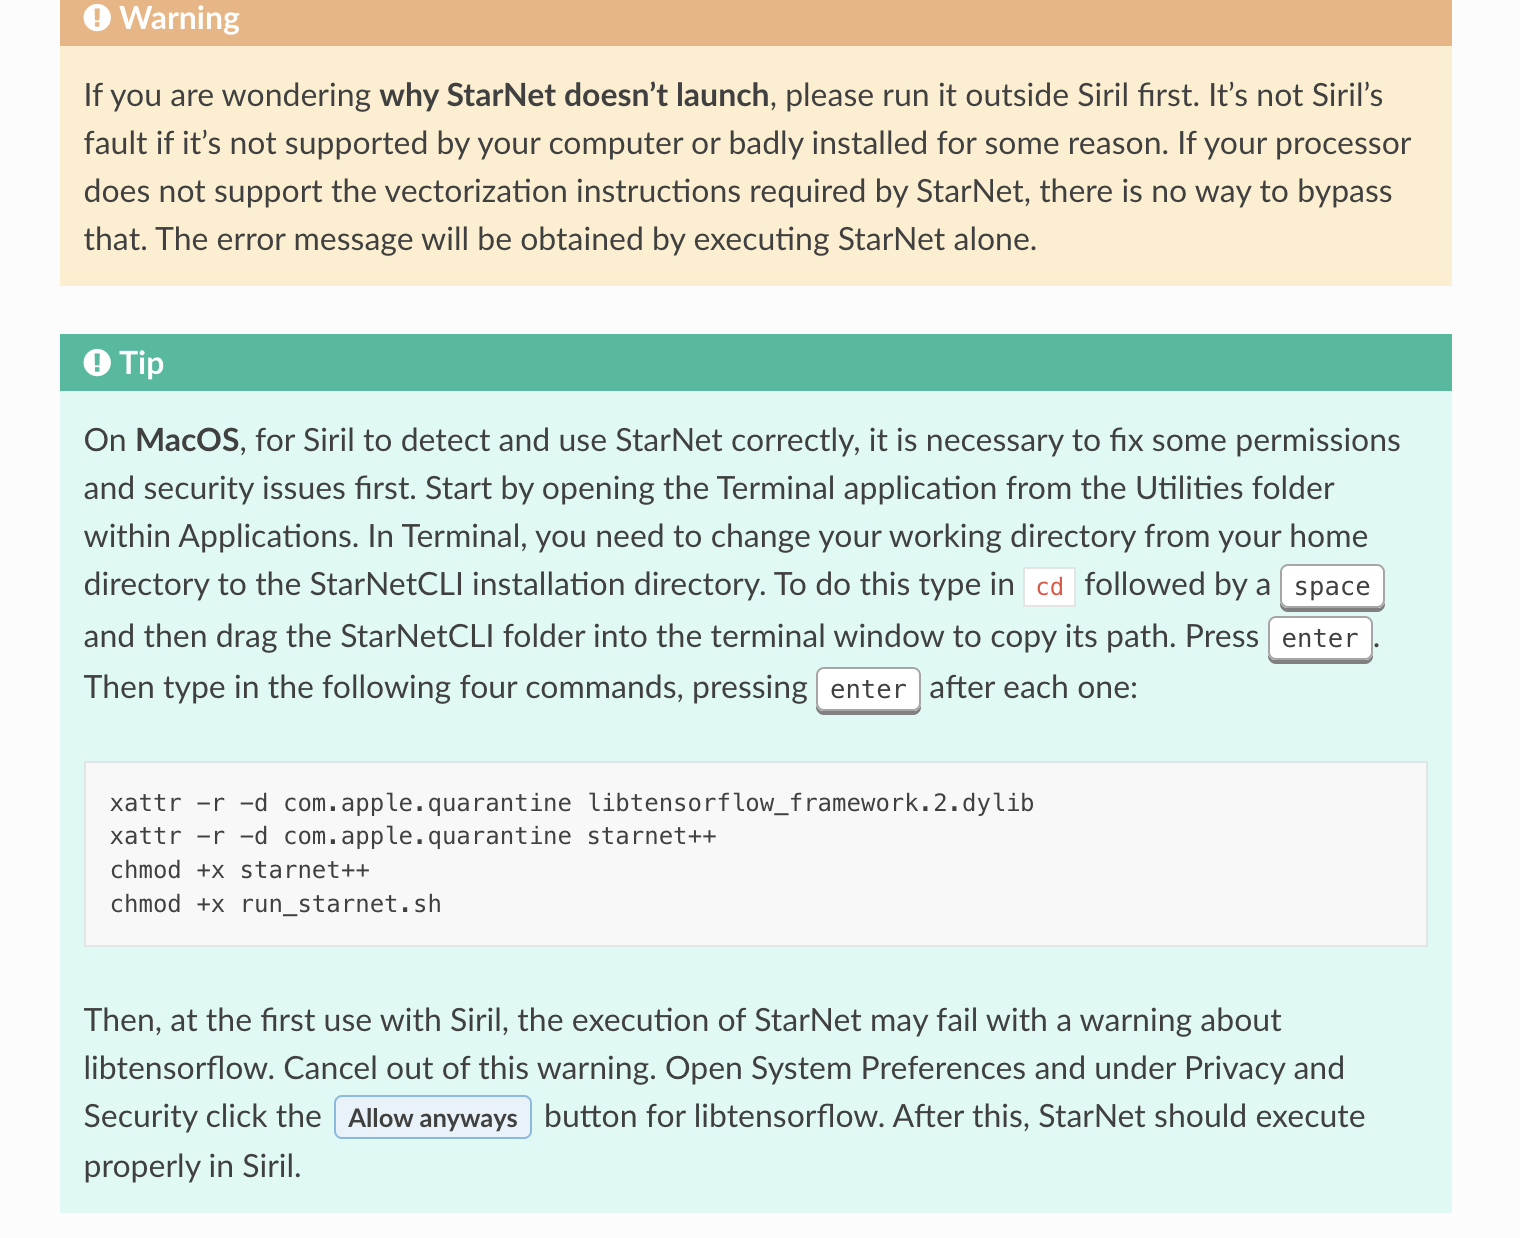The image size is (1520, 1238).
Task: Click "properly in Siril." at the tip's end
Action: [192, 1166]
